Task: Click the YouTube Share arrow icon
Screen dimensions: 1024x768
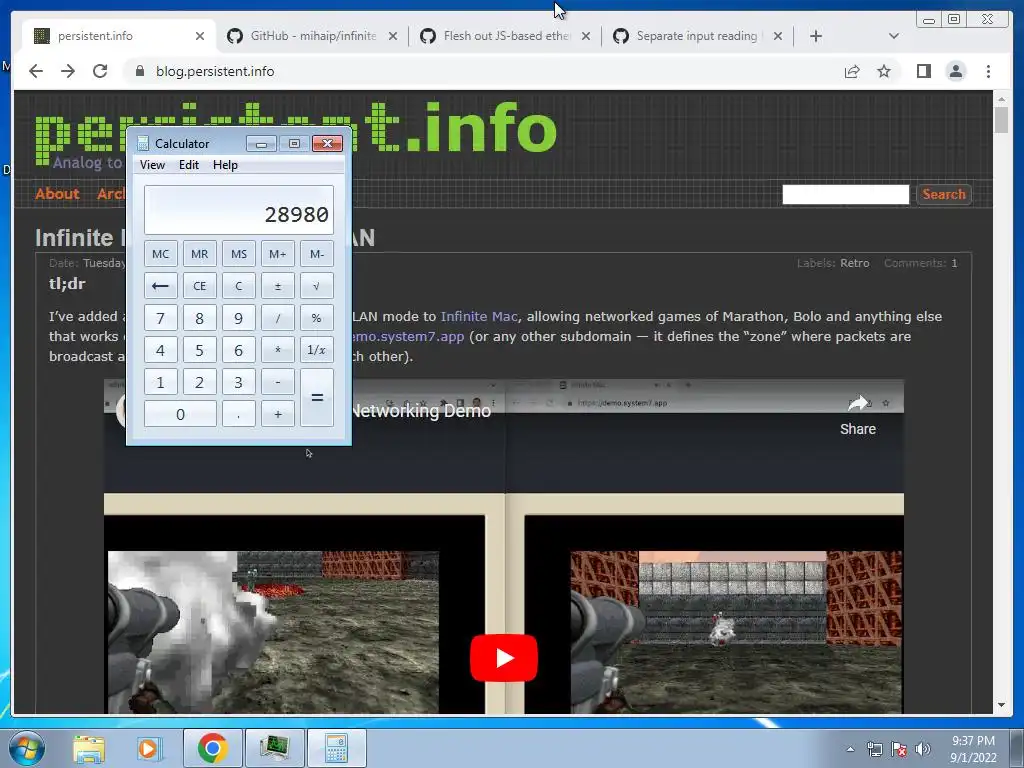Action: (x=857, y=404)
